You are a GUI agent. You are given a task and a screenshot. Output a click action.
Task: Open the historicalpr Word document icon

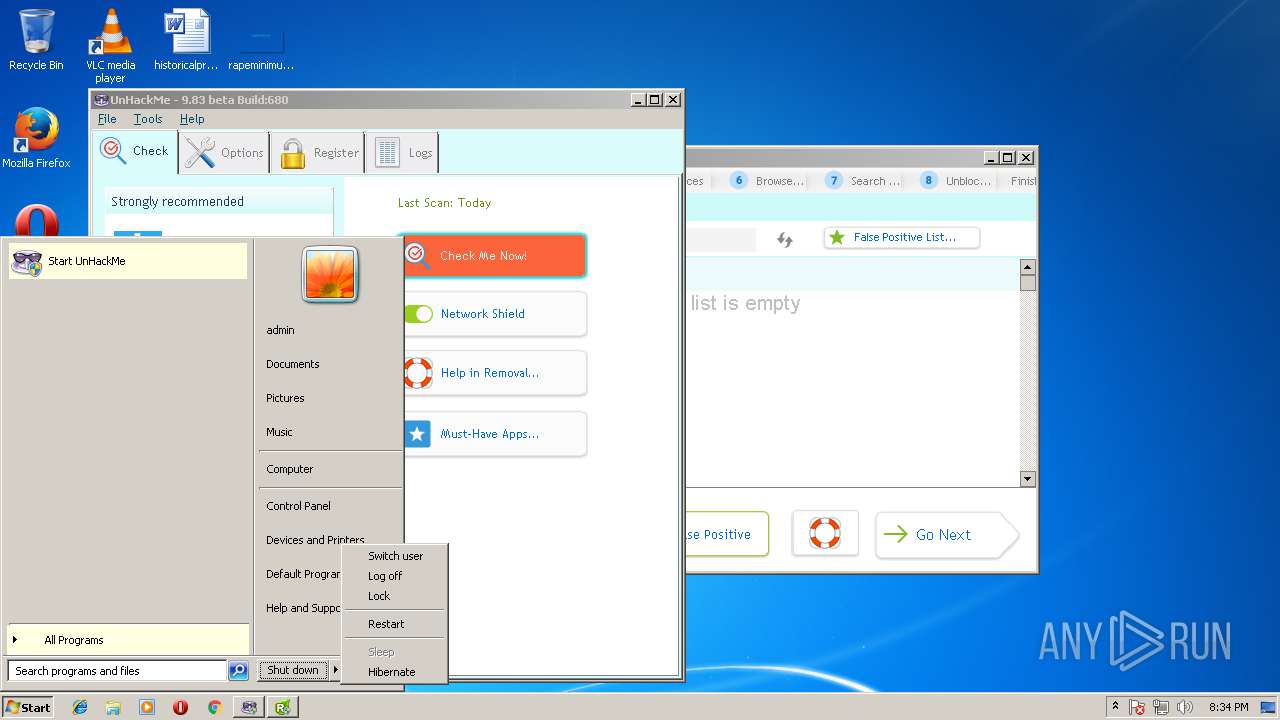(186, 40)
